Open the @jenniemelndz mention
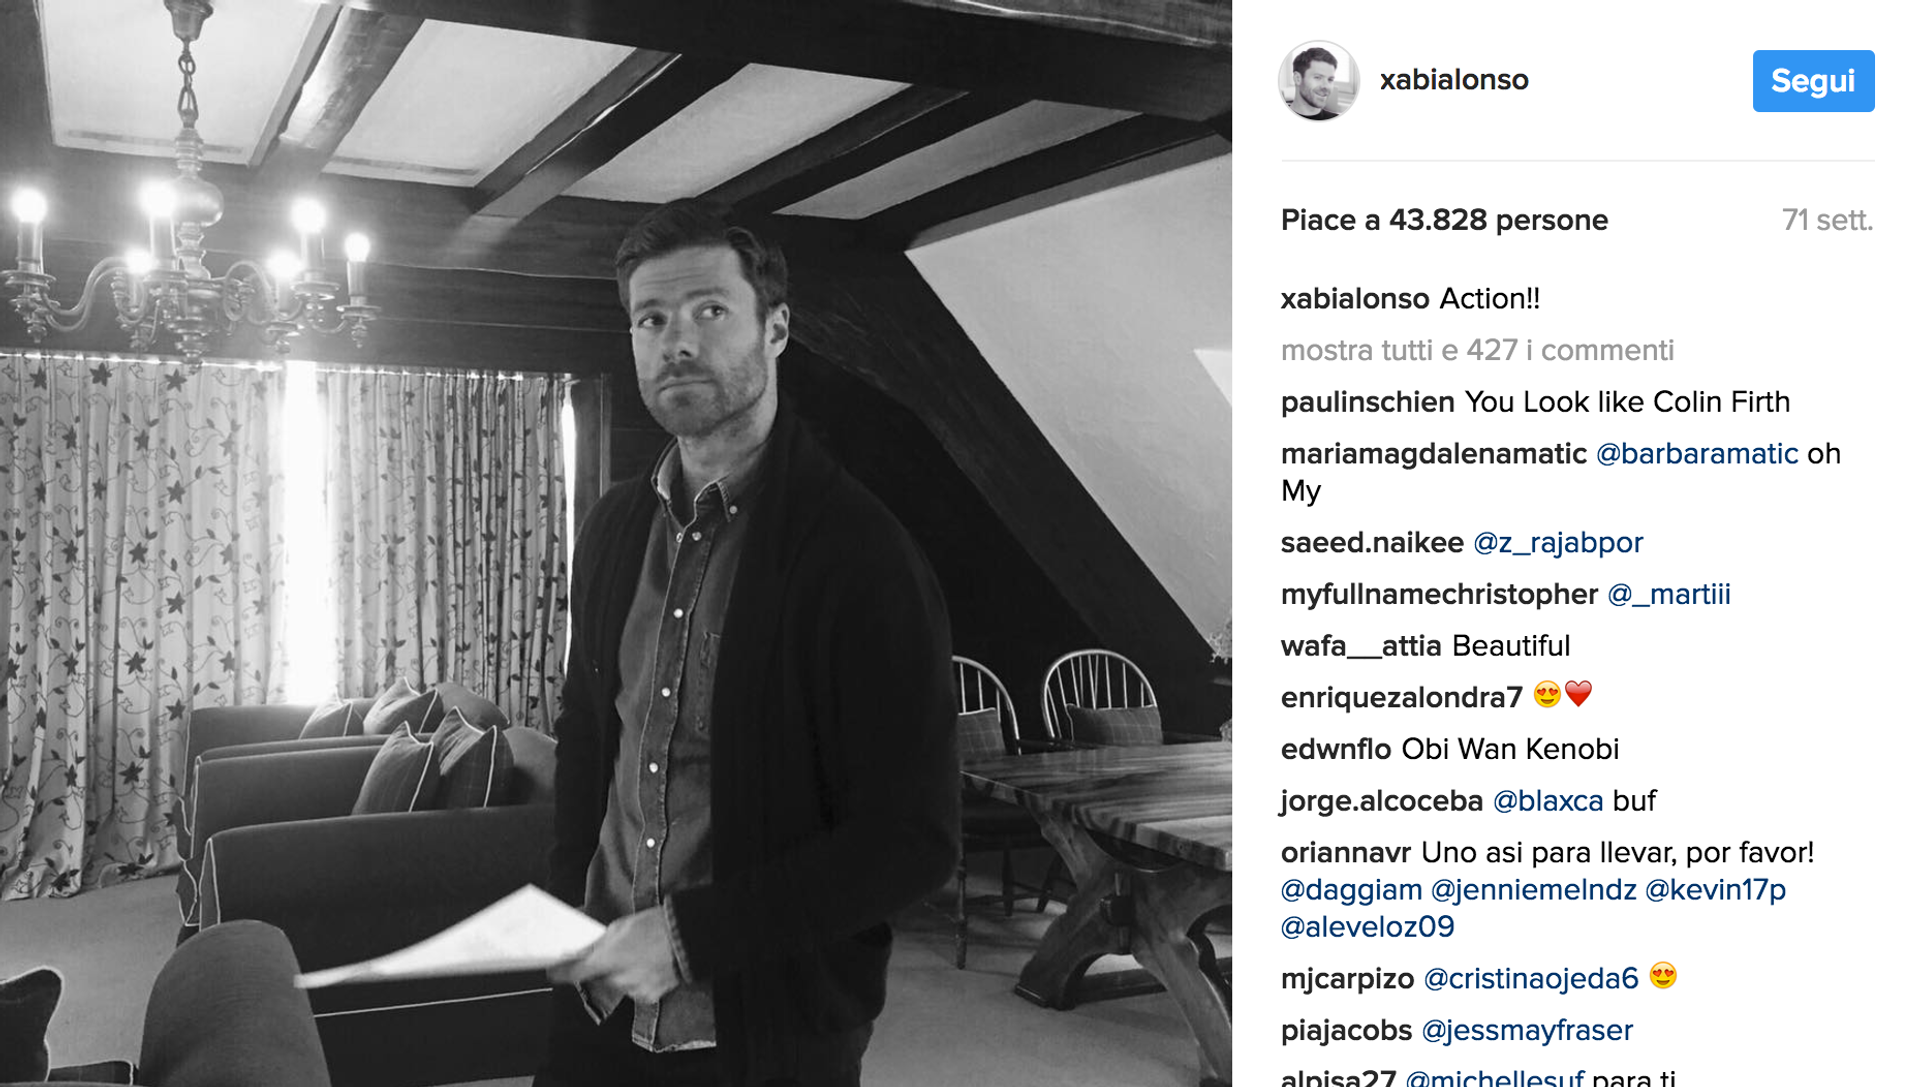Viewport: 1920px width, 1087px height. pos(1533,890)
